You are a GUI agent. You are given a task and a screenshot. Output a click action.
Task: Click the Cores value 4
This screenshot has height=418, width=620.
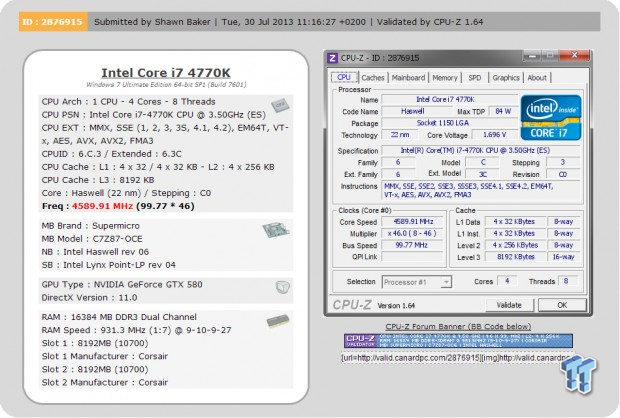tap(507, 281)
